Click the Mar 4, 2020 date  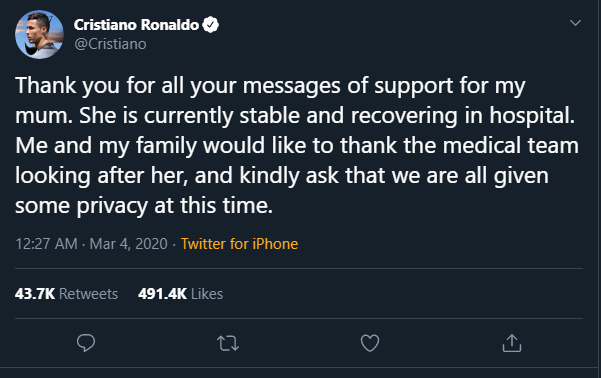click(x=128, y=244)
